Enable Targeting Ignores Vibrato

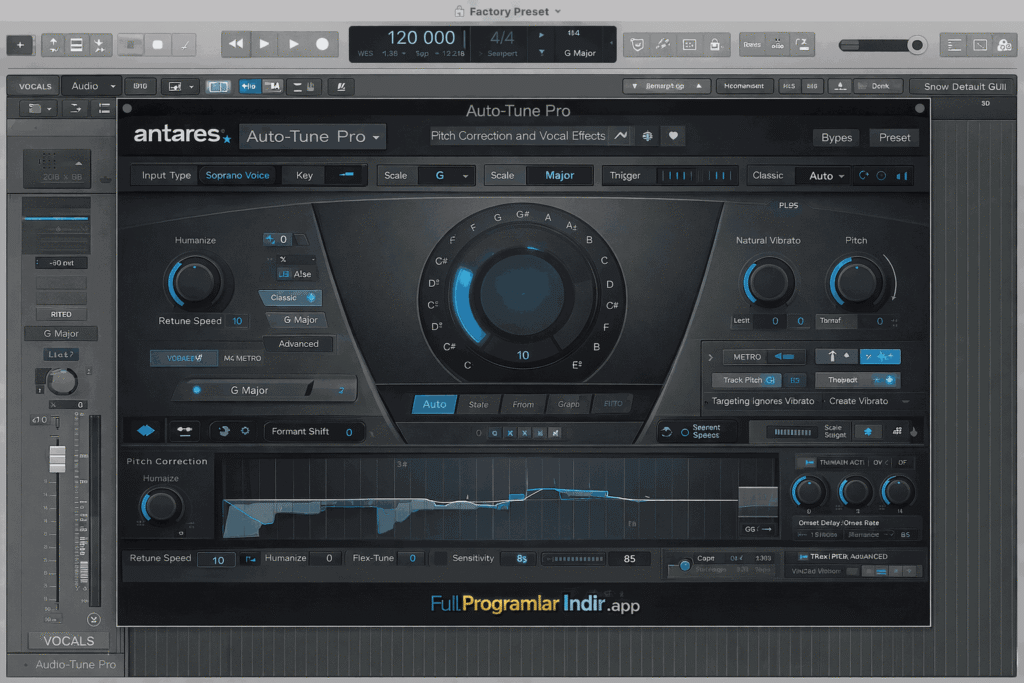click(763, 400)
